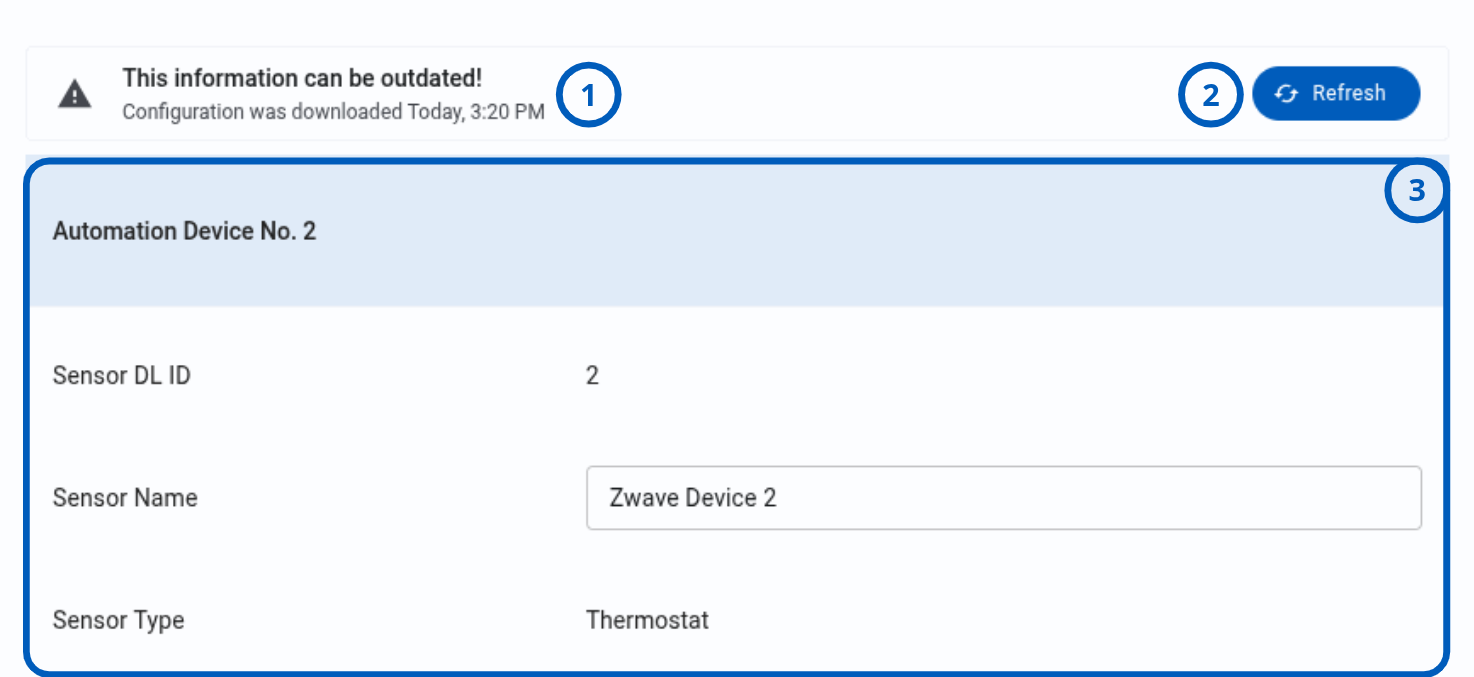This screenshot has width=1474, height=677.
Task: Click the 'Configuration was downloaded' timestamp text
Action: (333, 111)
